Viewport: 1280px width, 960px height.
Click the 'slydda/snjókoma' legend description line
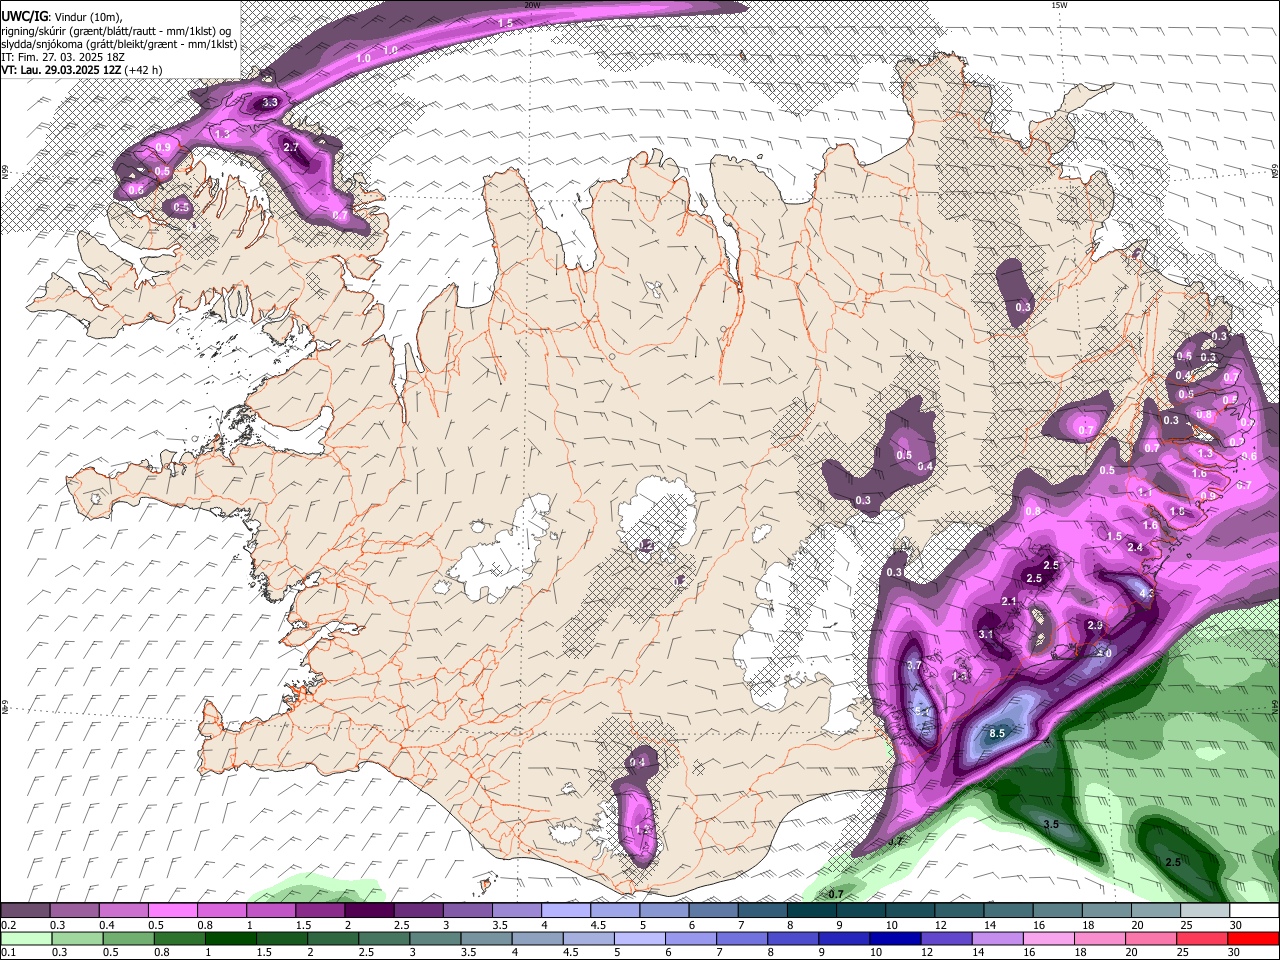tap(119, 44)
